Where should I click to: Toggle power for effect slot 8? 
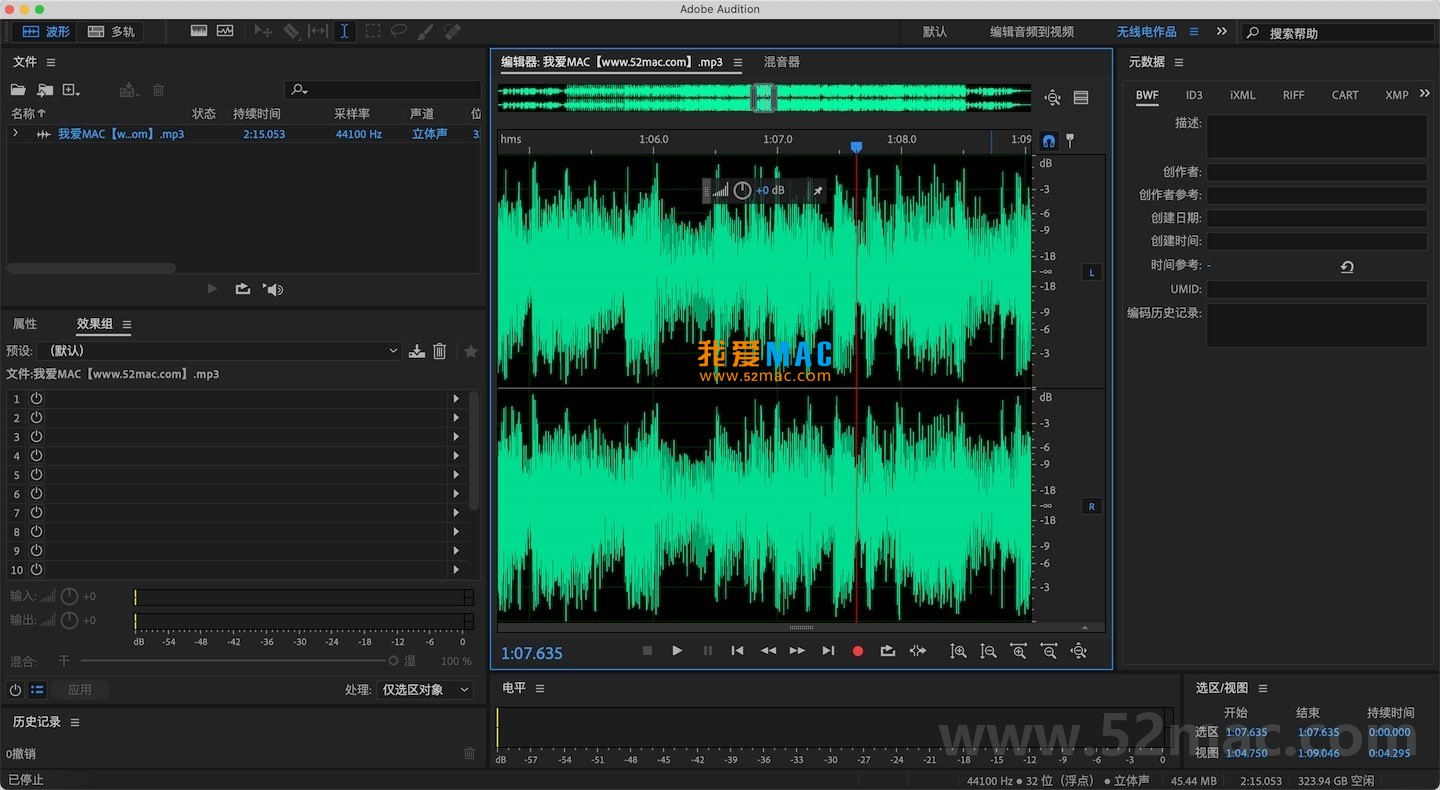(36, 531)
